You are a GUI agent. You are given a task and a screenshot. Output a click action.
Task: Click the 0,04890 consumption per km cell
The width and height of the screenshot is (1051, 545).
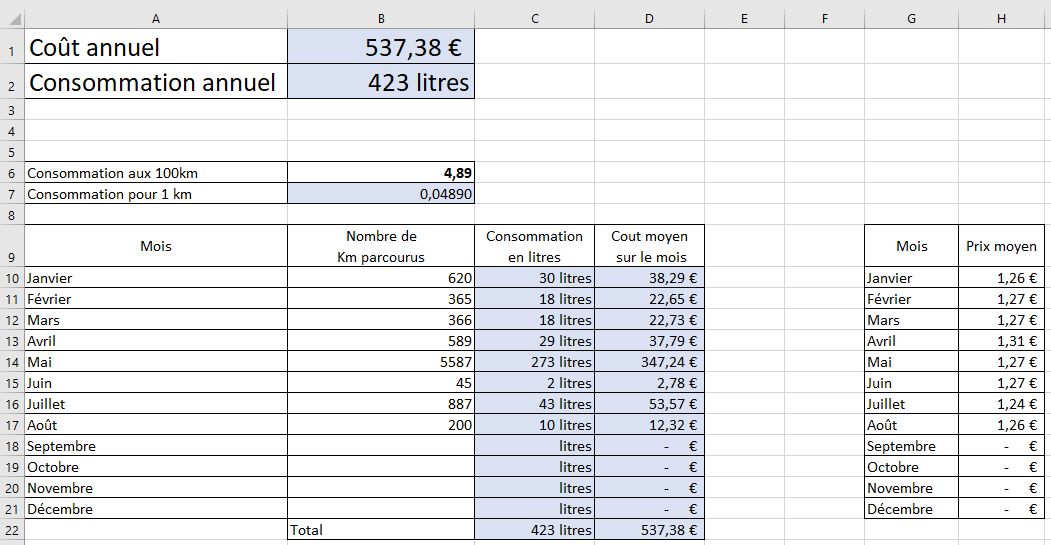click(380, 194)
